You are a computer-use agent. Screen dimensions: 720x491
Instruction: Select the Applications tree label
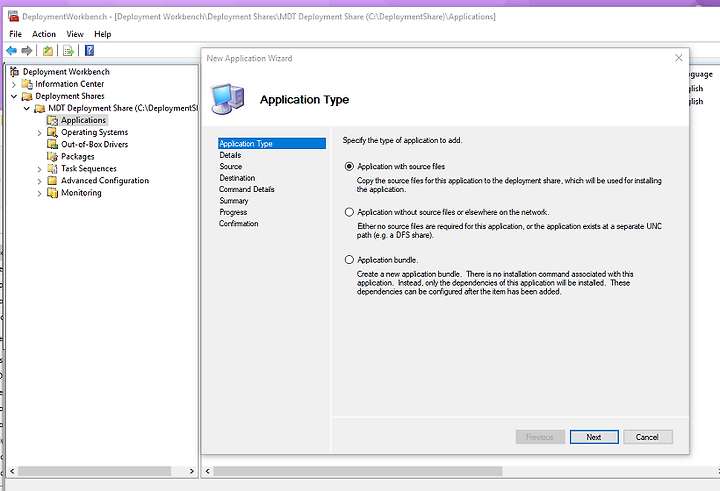[x=84, y=120]
